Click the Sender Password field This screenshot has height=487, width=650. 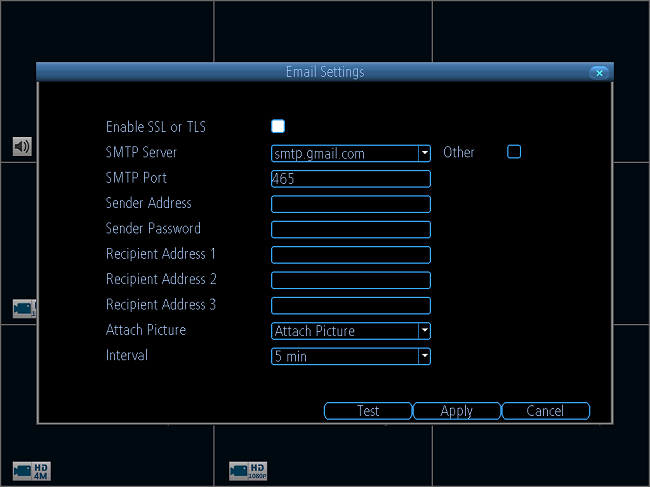351,229
